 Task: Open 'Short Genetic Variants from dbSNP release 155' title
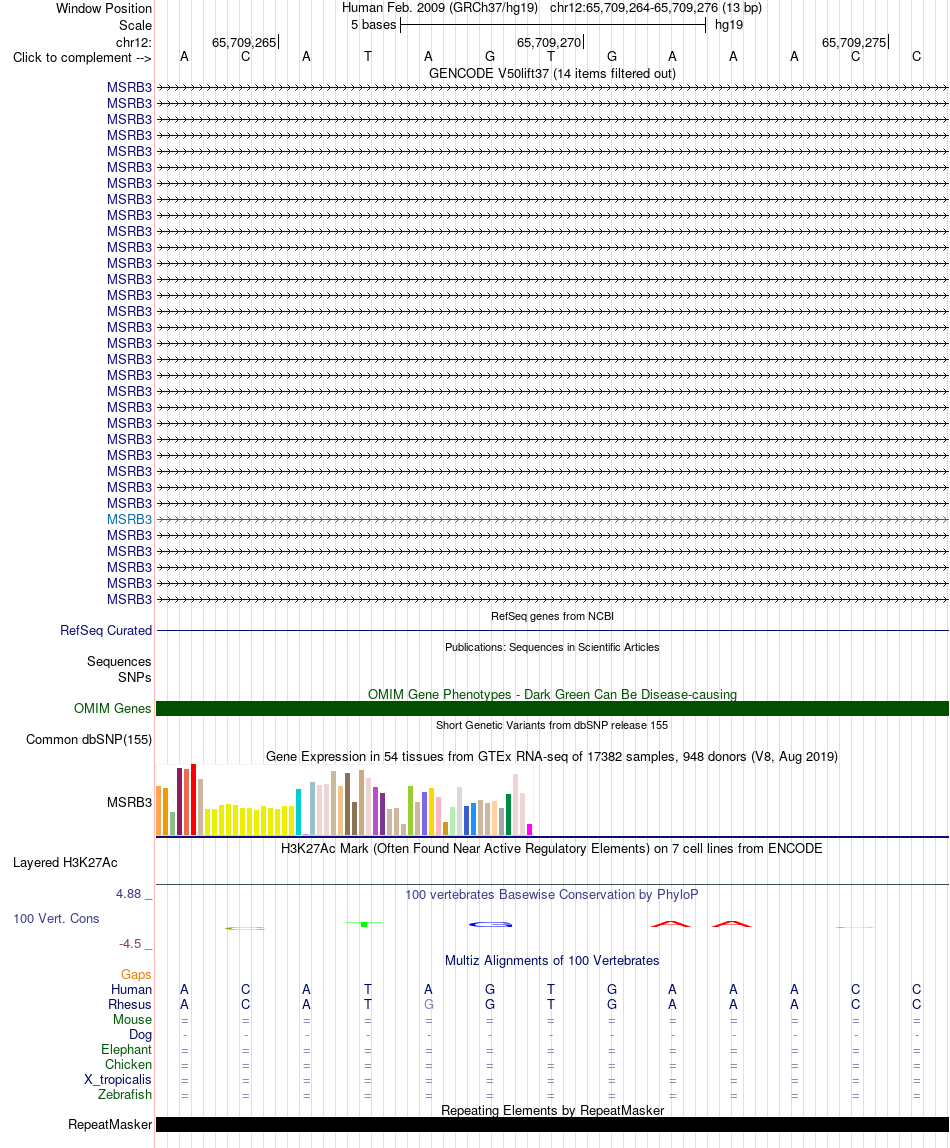[552, 726]
